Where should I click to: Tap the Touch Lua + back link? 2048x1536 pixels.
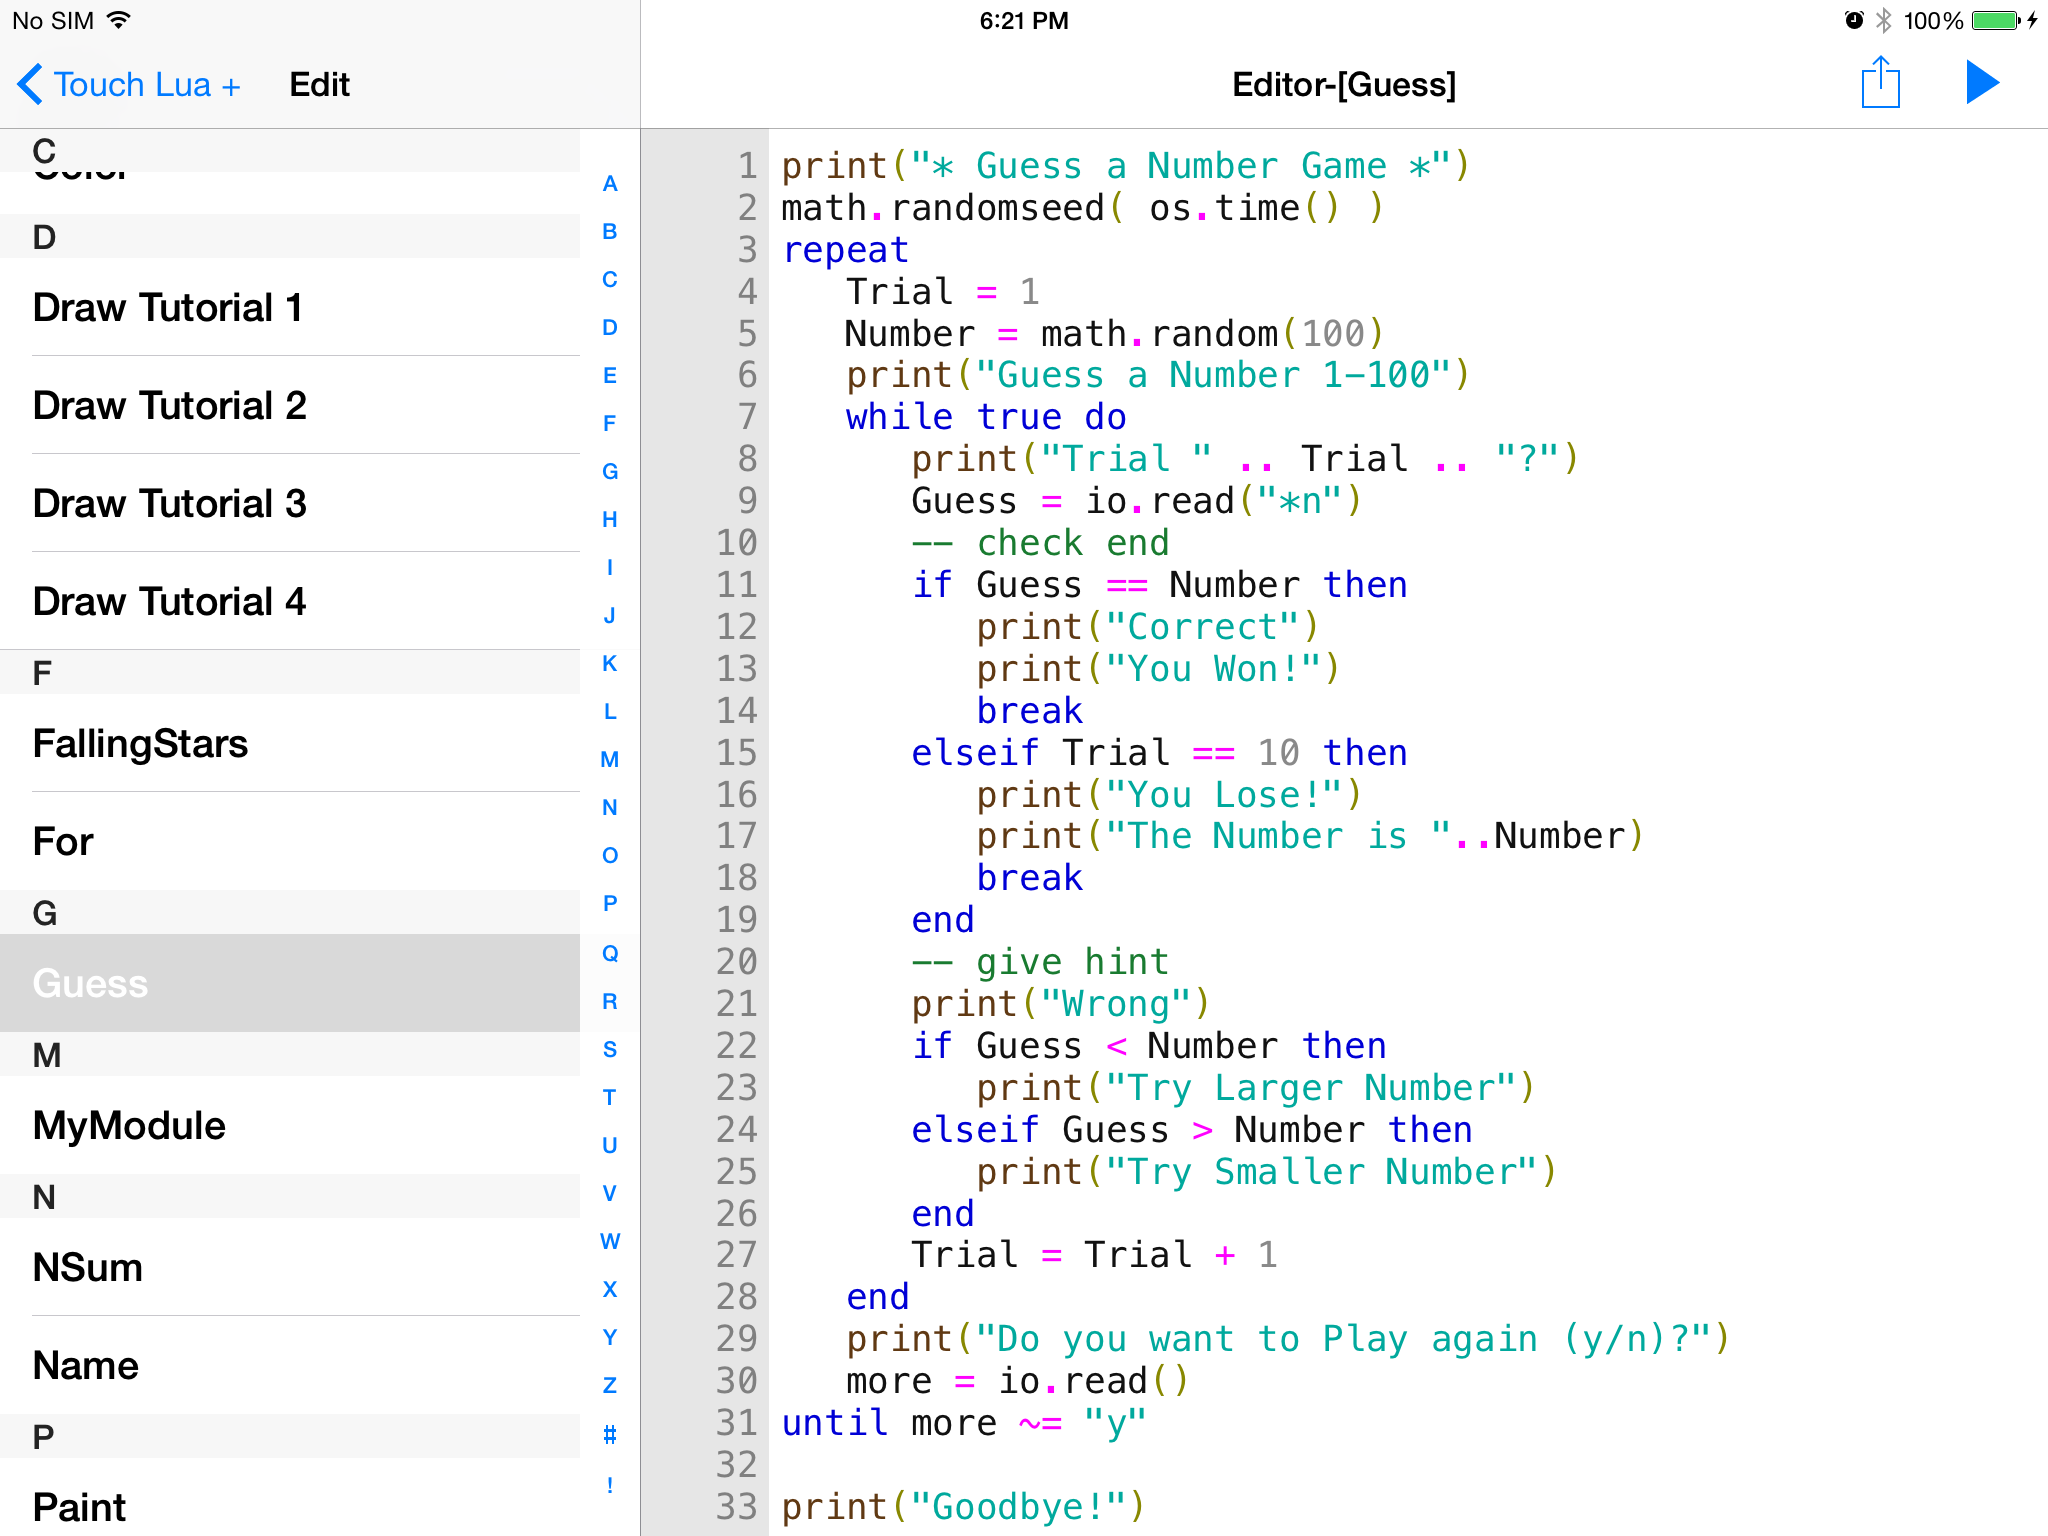click(x=146, y=85)
